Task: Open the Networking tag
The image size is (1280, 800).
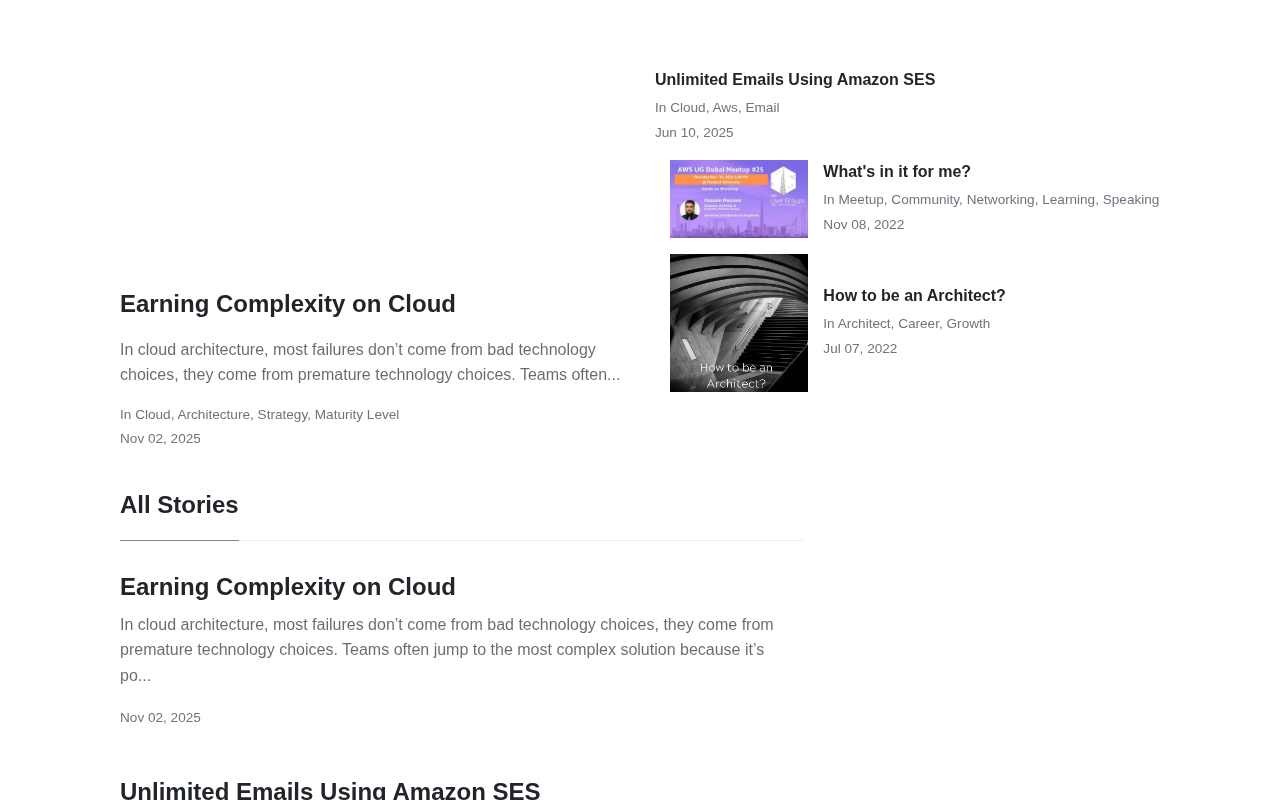Action: coord(1000,200)
